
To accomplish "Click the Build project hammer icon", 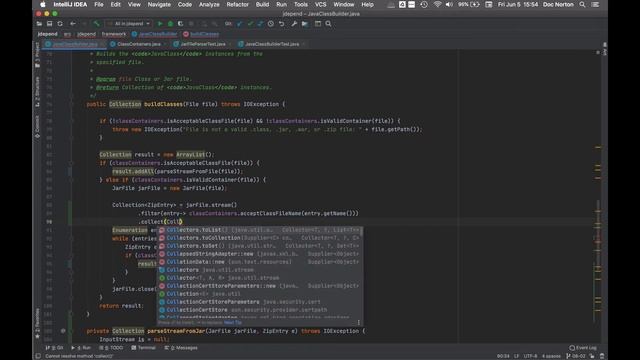I will click(96, 24).
